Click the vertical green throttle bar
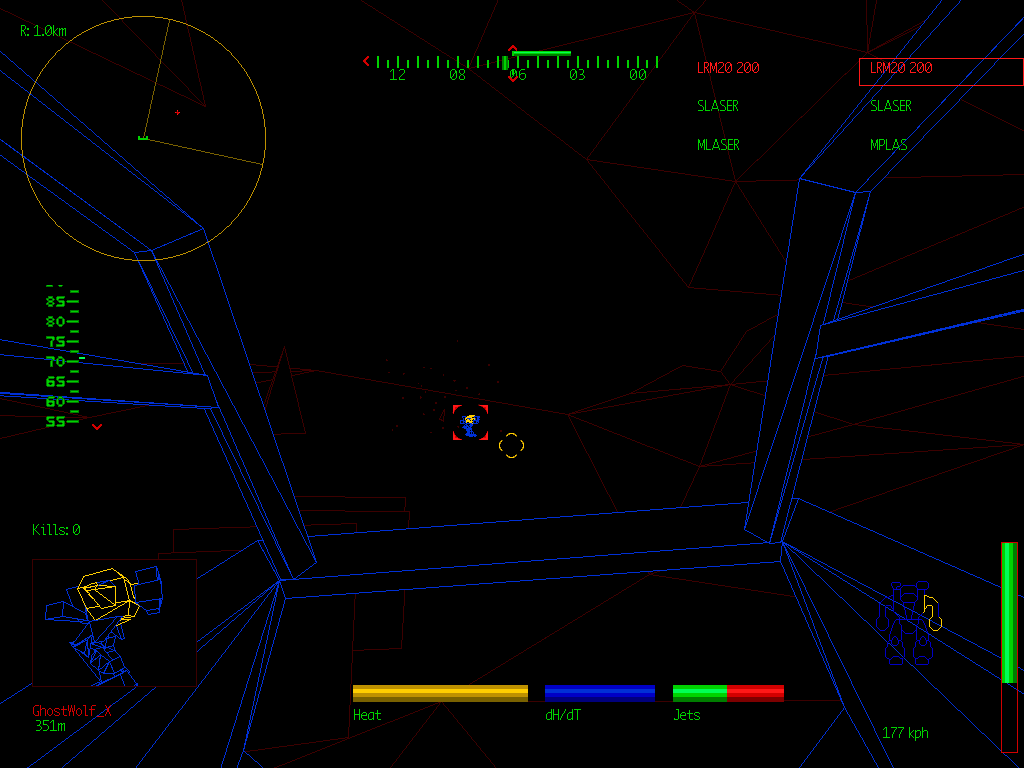The image size is (1024, 768). (x=1009, y=612)
